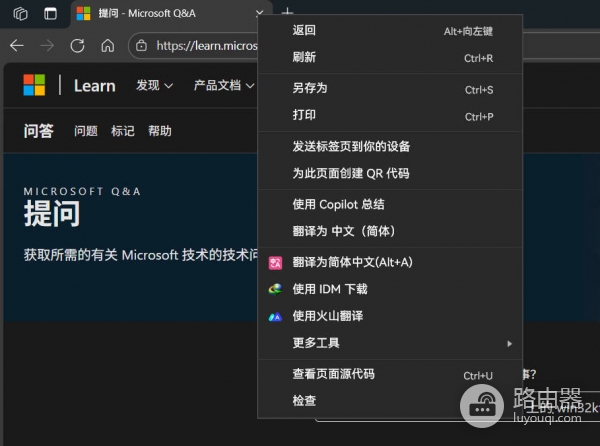Open the workspaces icon in the tab bar
The width and height of the screenshot is (600, 446).
click(21, 13)
